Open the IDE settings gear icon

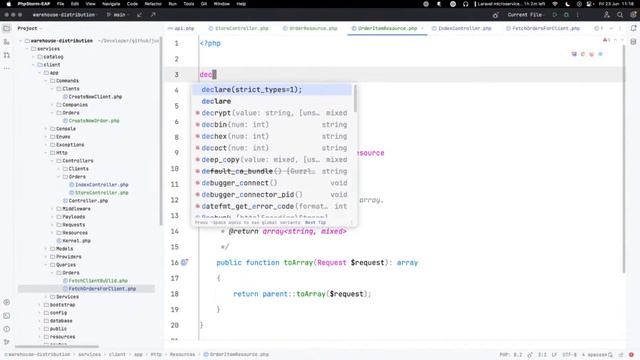[x=633, y=15]
